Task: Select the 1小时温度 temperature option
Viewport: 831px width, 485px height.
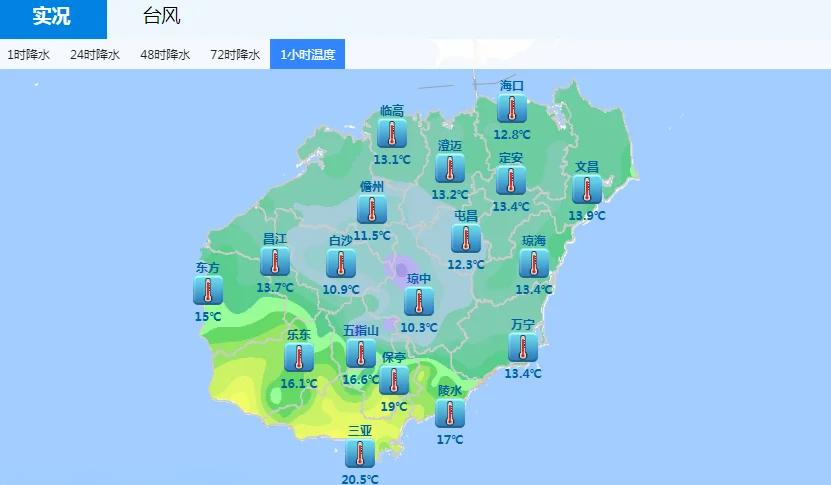Action: coord(308,55)
